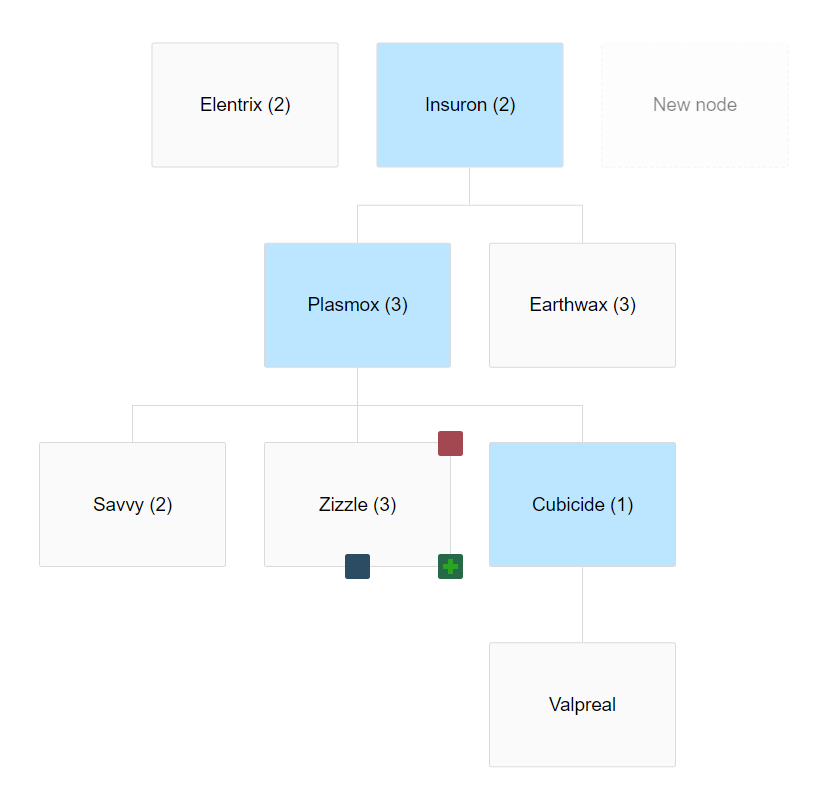Screen dimensions: 828x806
Task: Click the vertical connector beneath Plasmox
Action: (357, 386)
